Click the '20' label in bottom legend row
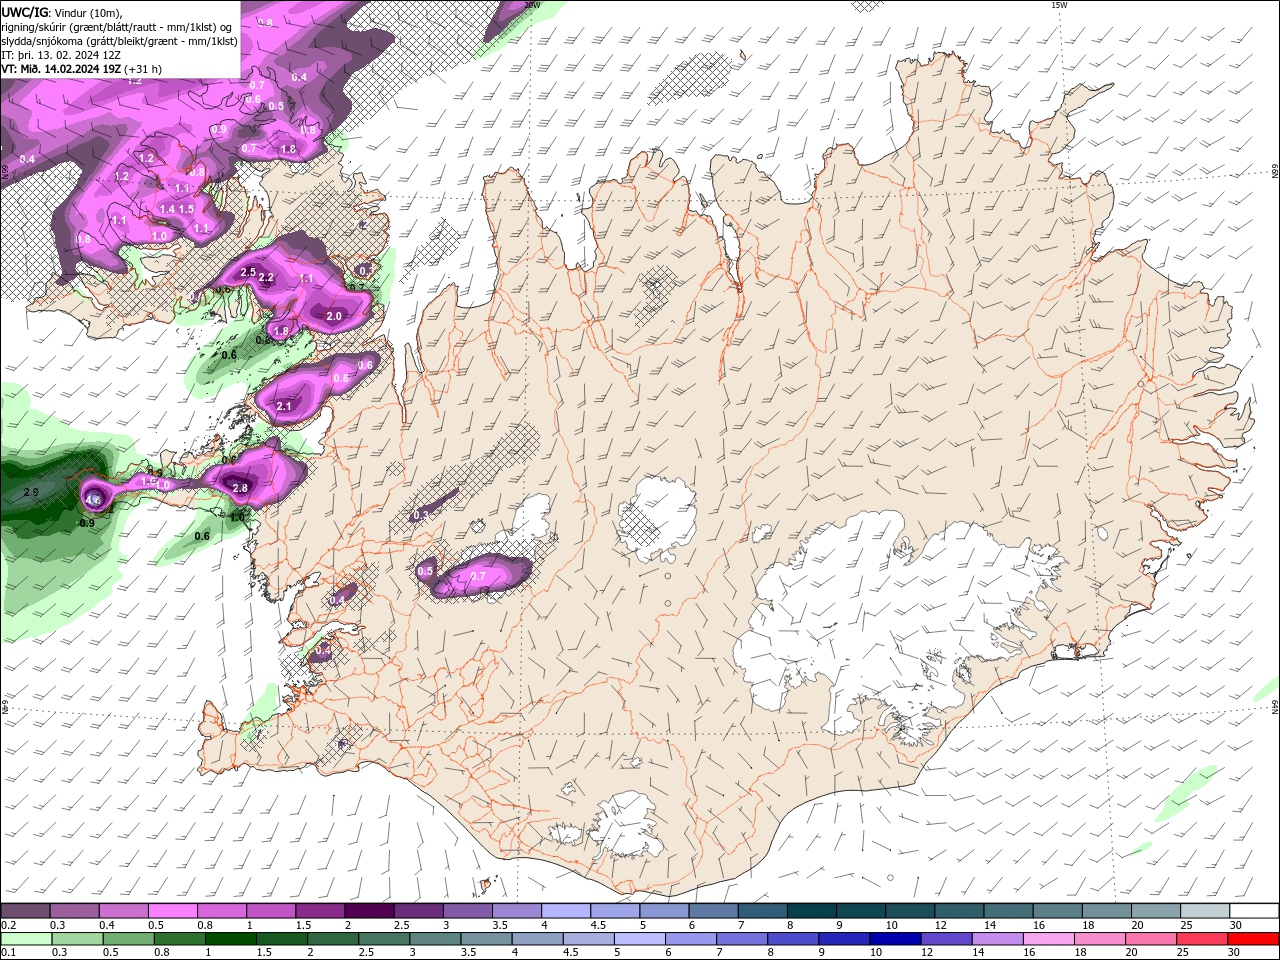The height and width of the screenshot is (960, 1280). click(1132, 952)
